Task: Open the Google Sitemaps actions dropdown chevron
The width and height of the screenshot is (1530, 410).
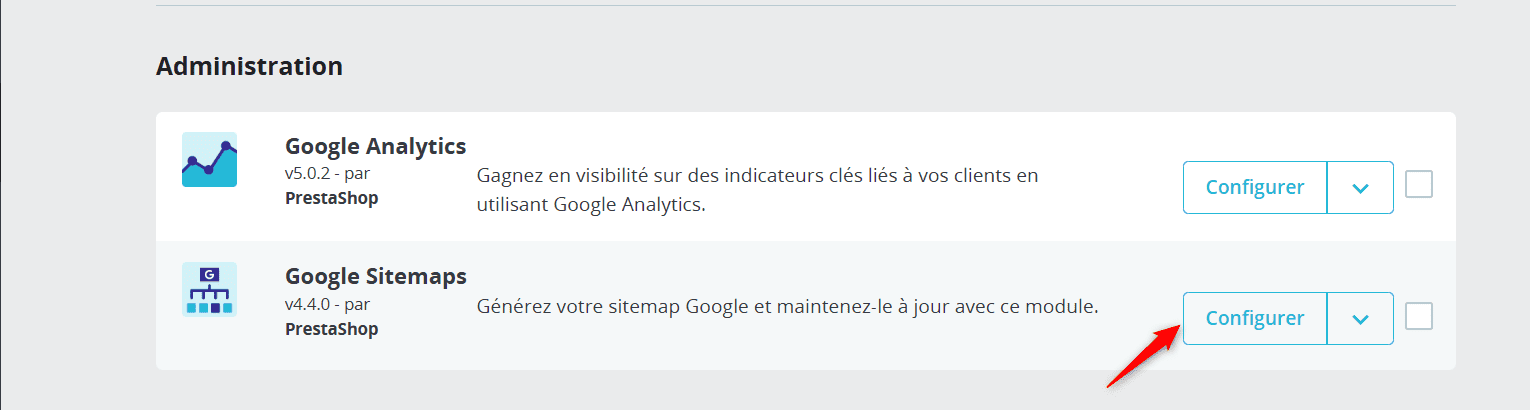Action: pos(1360,318)
